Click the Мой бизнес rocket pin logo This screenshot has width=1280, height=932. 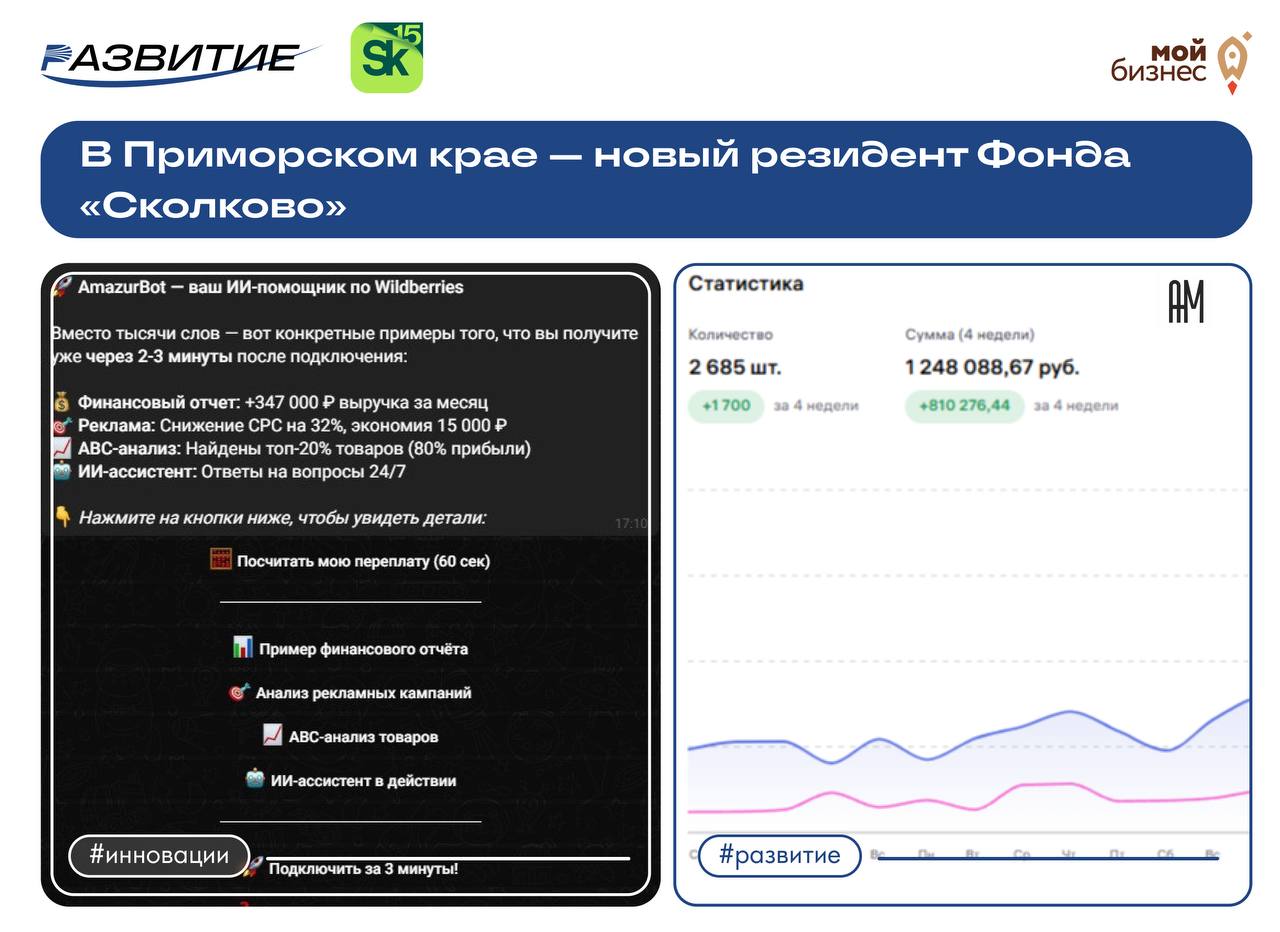point(1232,62)
